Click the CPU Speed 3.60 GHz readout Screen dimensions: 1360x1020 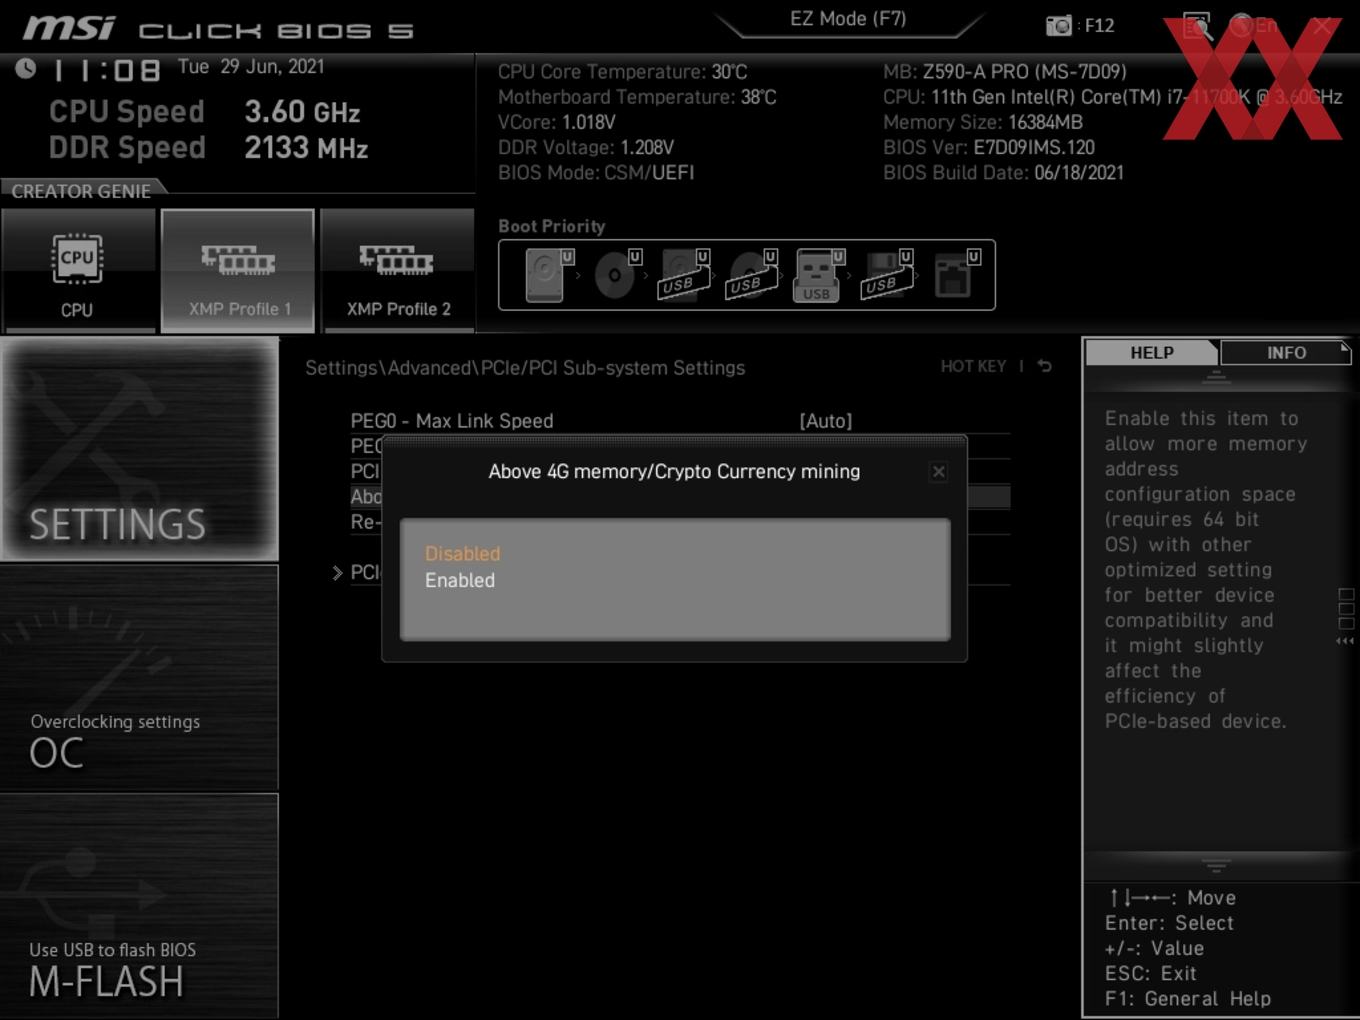click(205, 112)
